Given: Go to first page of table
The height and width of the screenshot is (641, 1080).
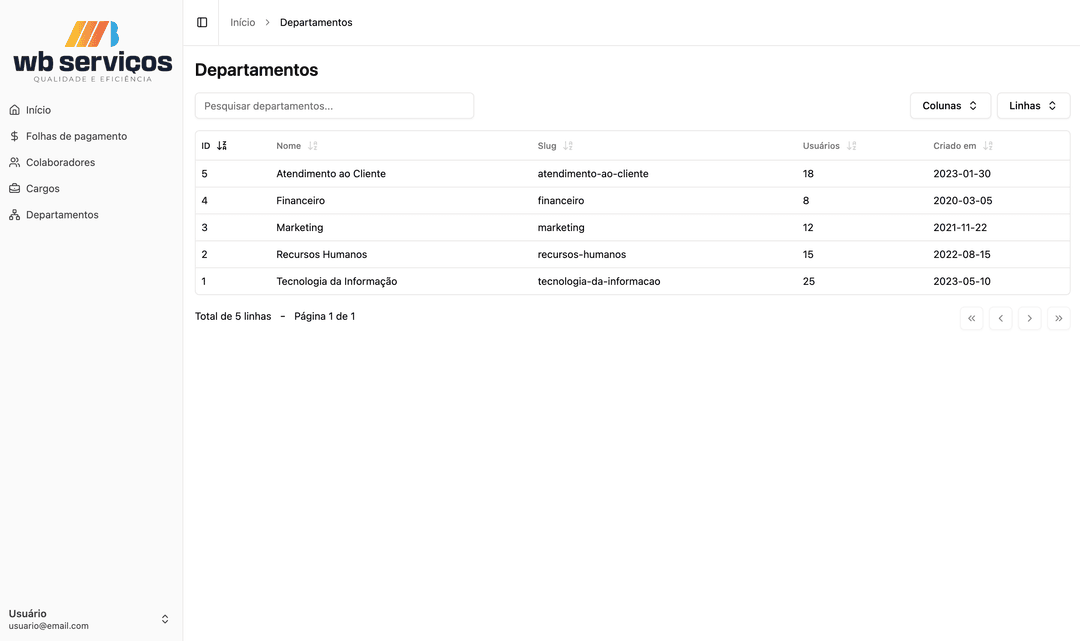Looking at the screenshot, I should 971,318.
